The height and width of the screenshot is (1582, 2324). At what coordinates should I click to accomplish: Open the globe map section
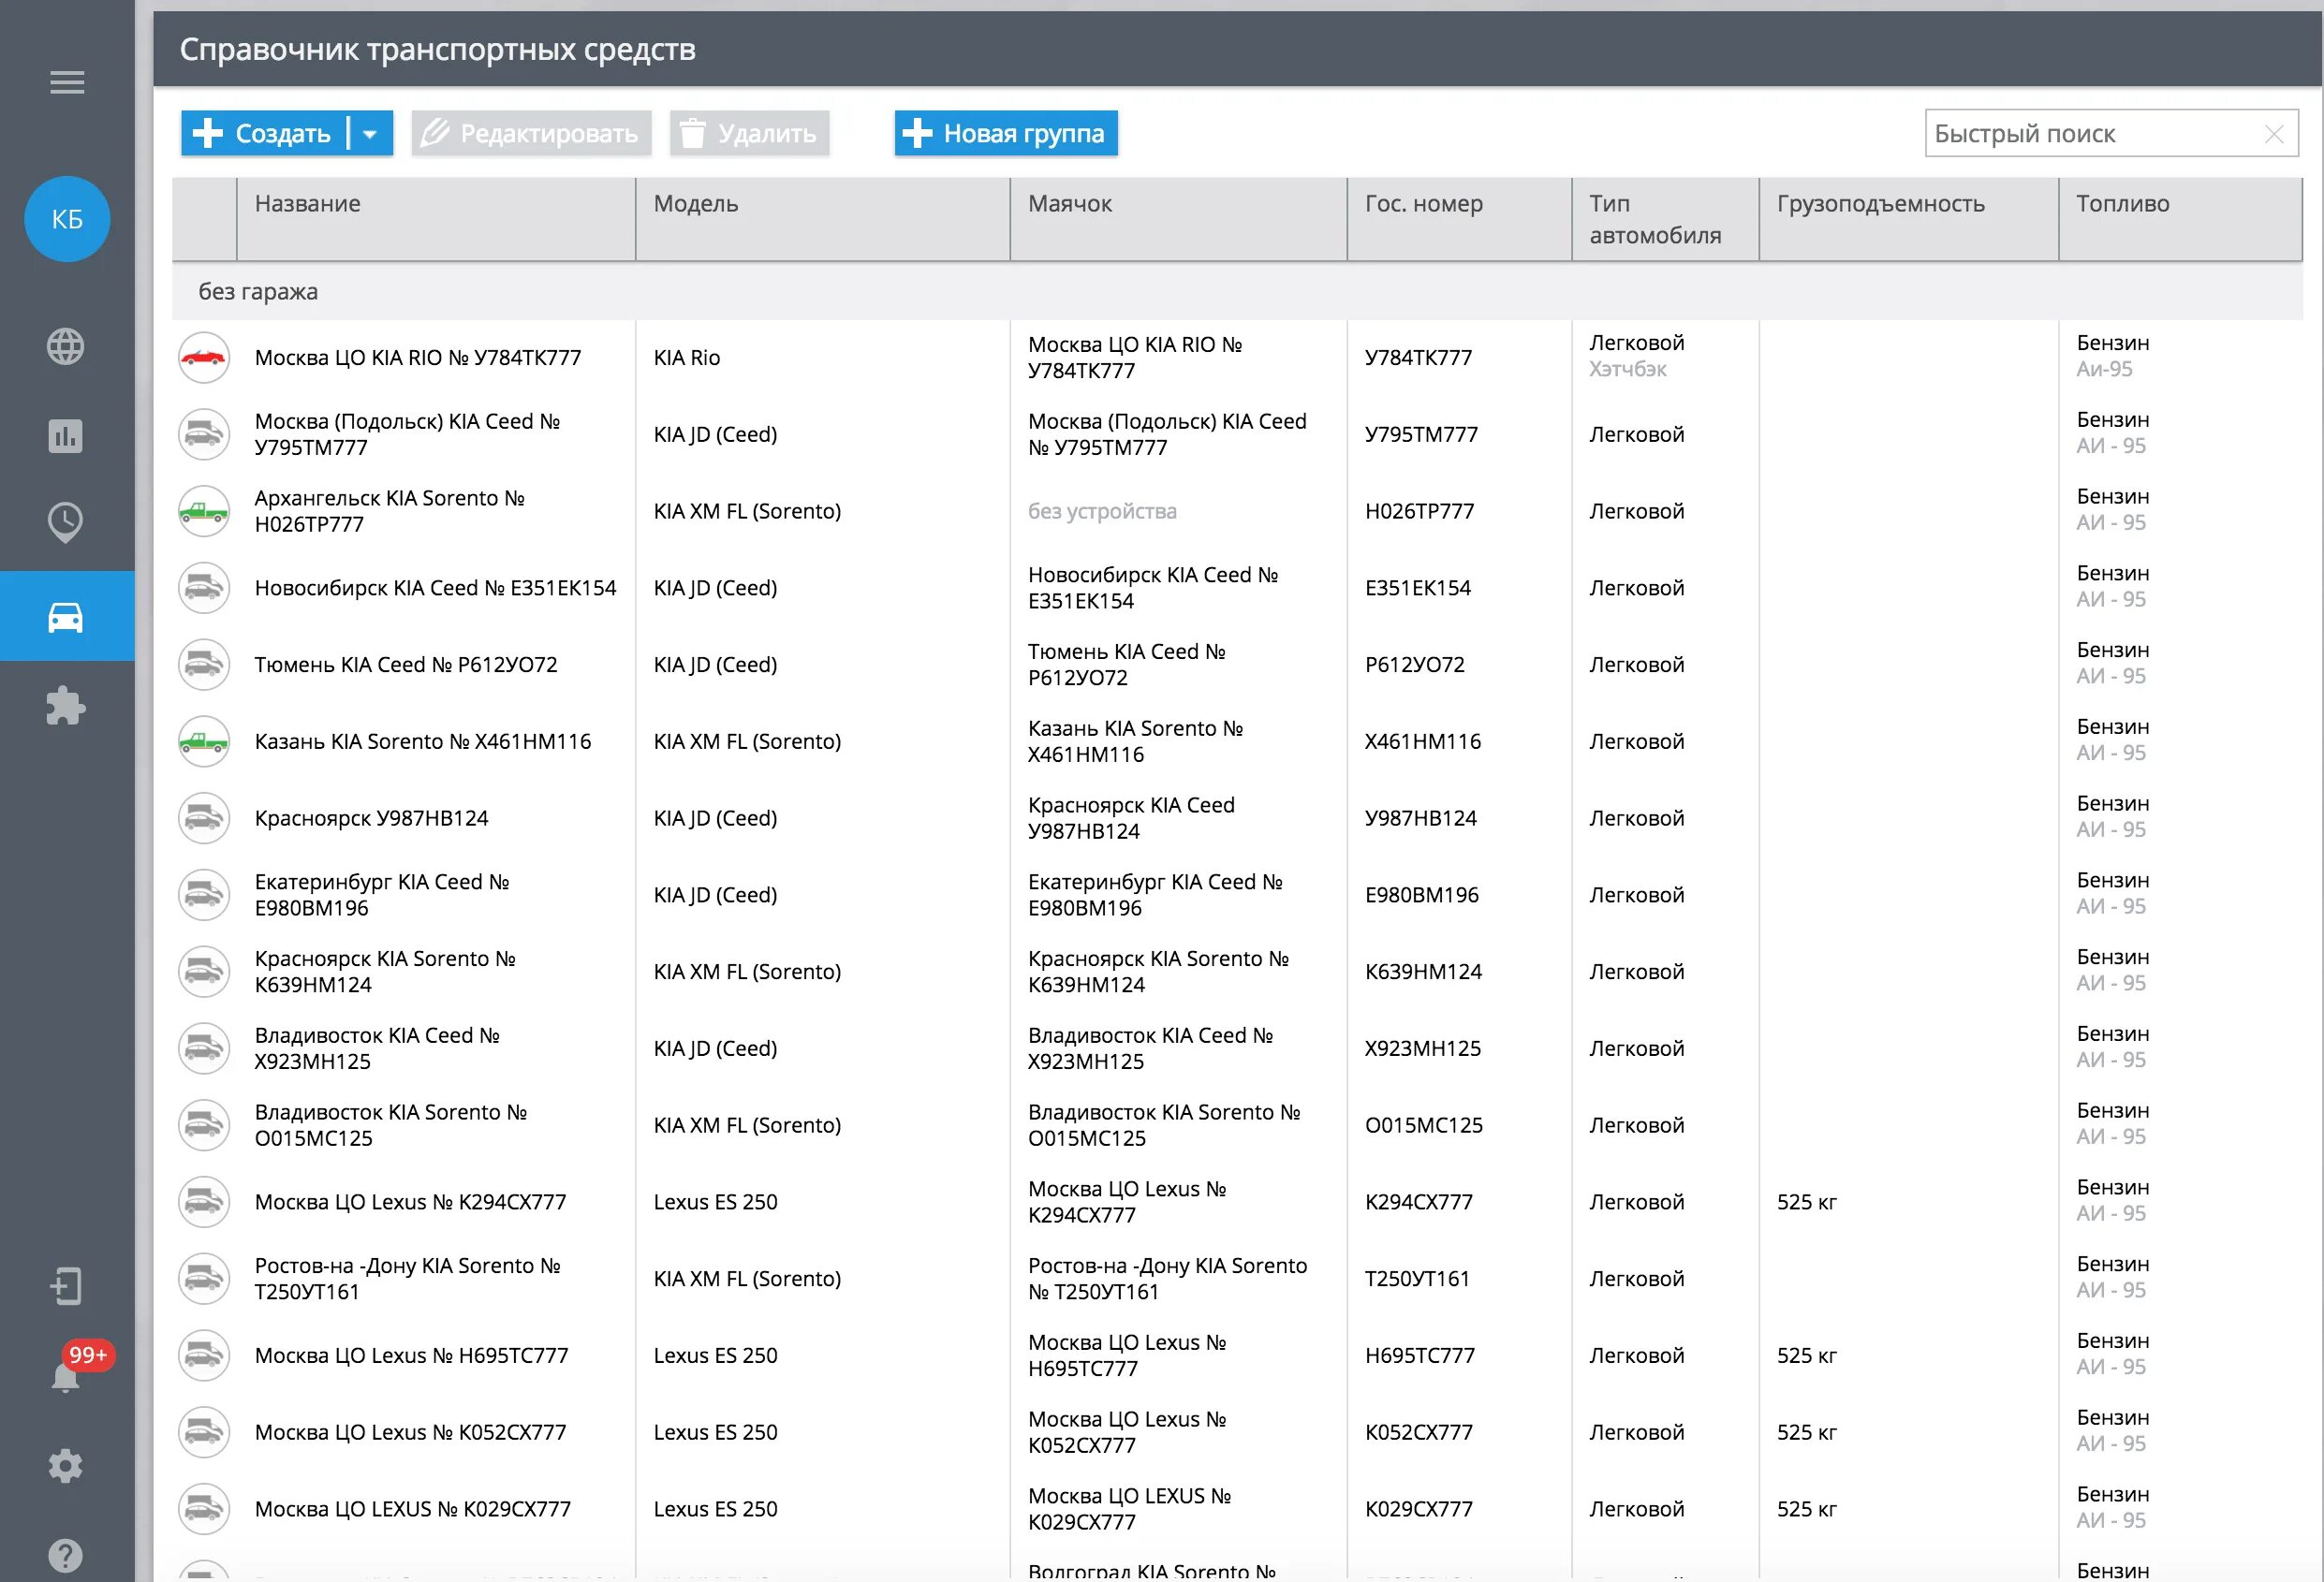pyautogui.click(x=66, y=346)
